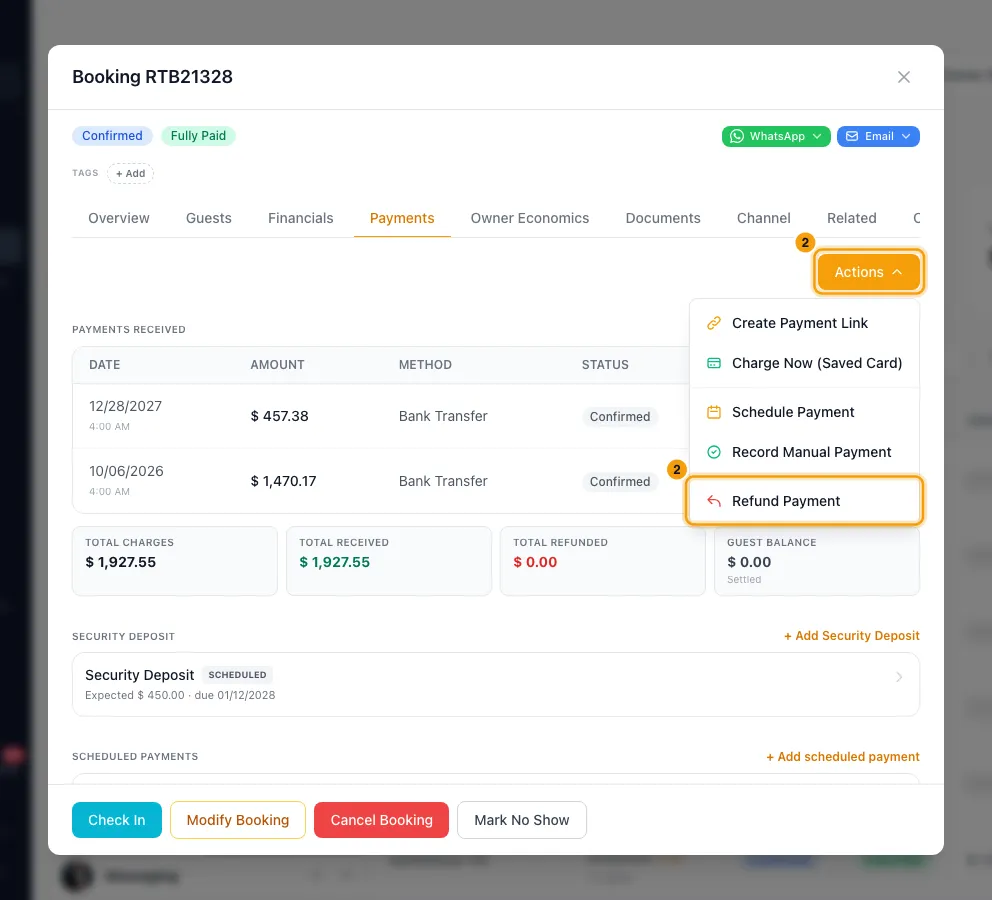Viewport: 992px width, 900px height.
Task: Click the Total Charges $ 1,927.55 card
Action: click(175, 561)
